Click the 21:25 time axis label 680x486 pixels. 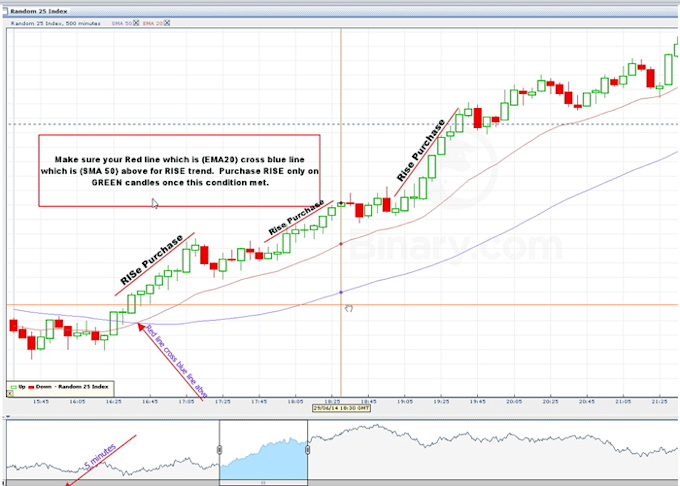pos(660,401)
